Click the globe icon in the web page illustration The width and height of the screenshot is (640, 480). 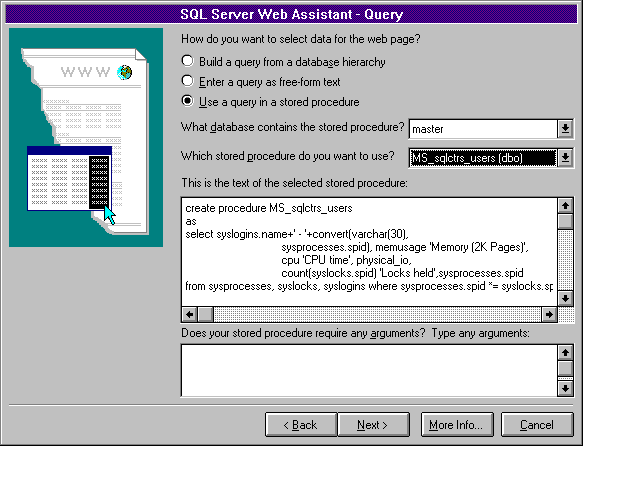tap(124, 72)
